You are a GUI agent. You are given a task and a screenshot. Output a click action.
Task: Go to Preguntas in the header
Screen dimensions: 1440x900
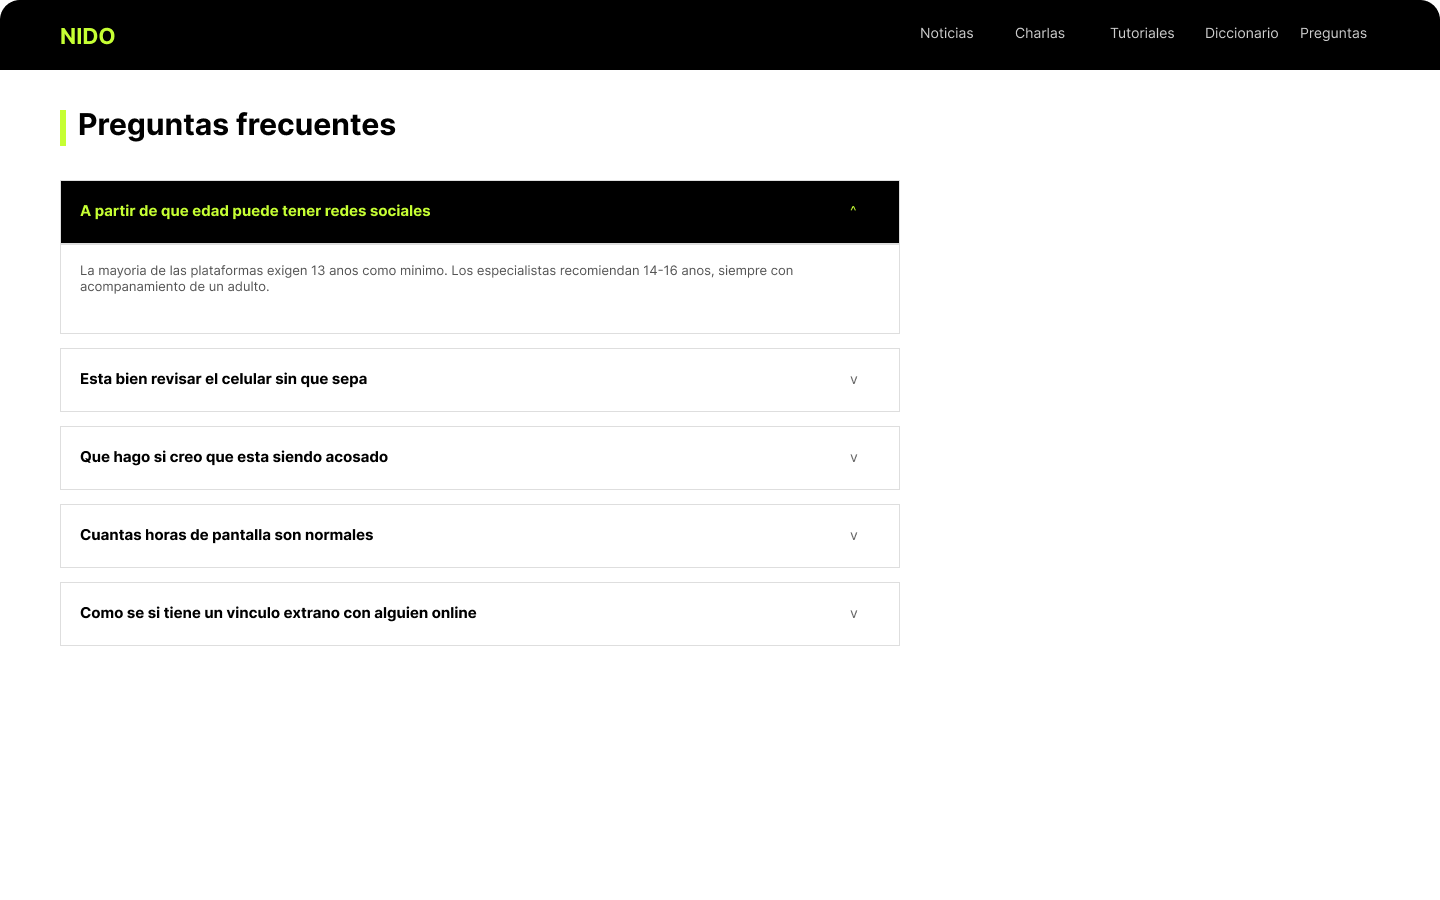point(1333,33)
